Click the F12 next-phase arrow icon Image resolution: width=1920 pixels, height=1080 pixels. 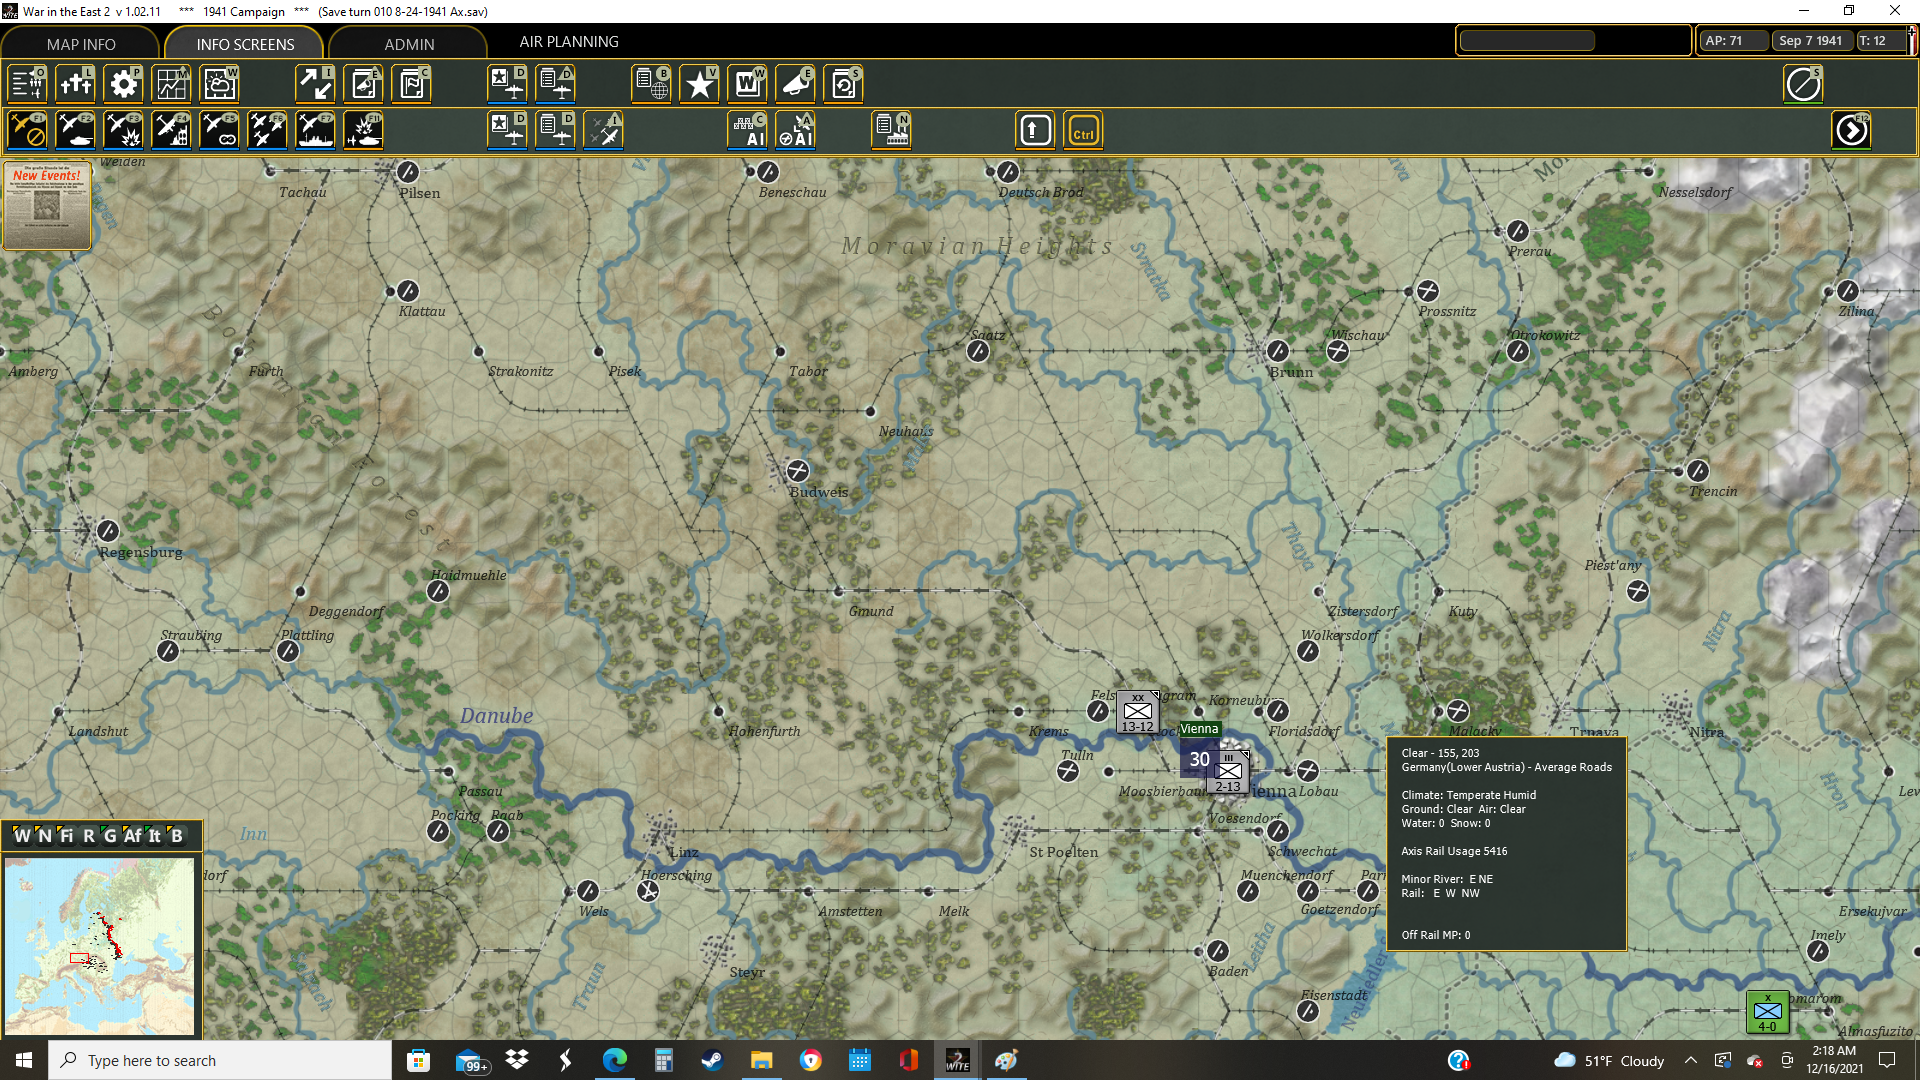tap(1852, 130)
